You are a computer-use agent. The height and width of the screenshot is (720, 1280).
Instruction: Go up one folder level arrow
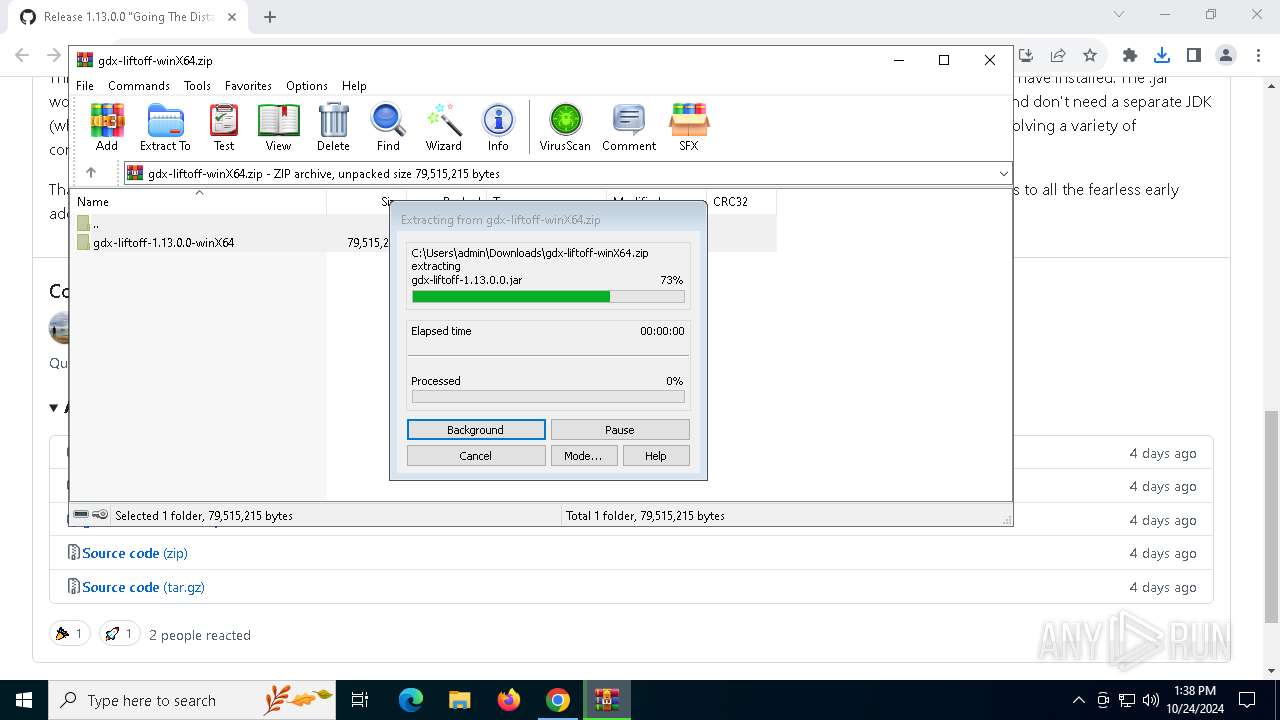(x=91, y=173)
